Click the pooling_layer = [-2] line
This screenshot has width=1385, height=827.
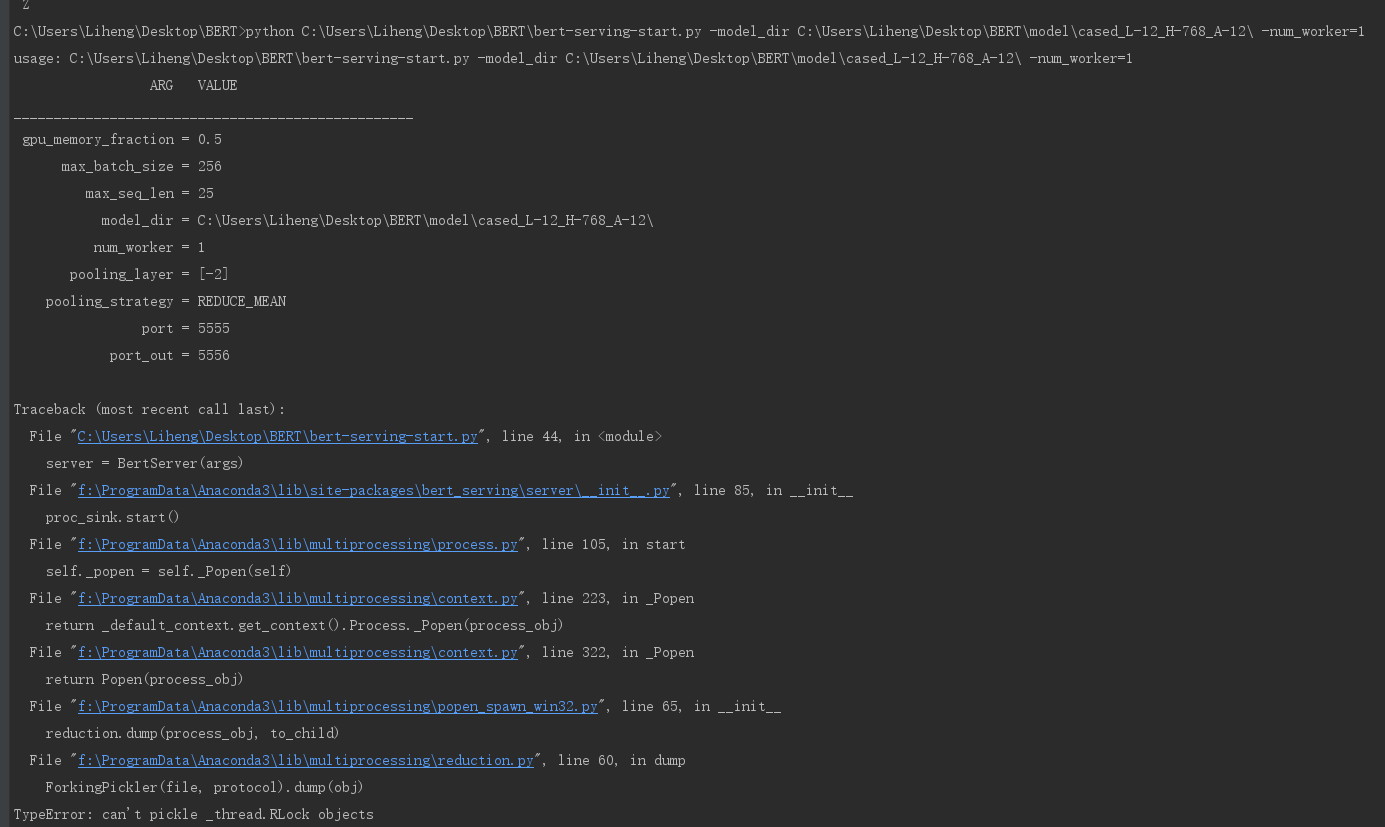149,275
